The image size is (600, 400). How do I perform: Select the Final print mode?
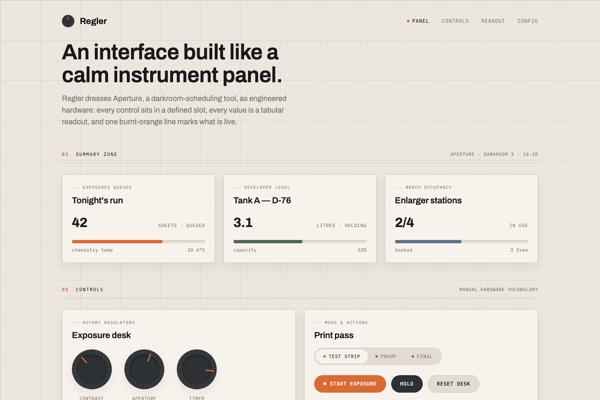tap(422, 356)
